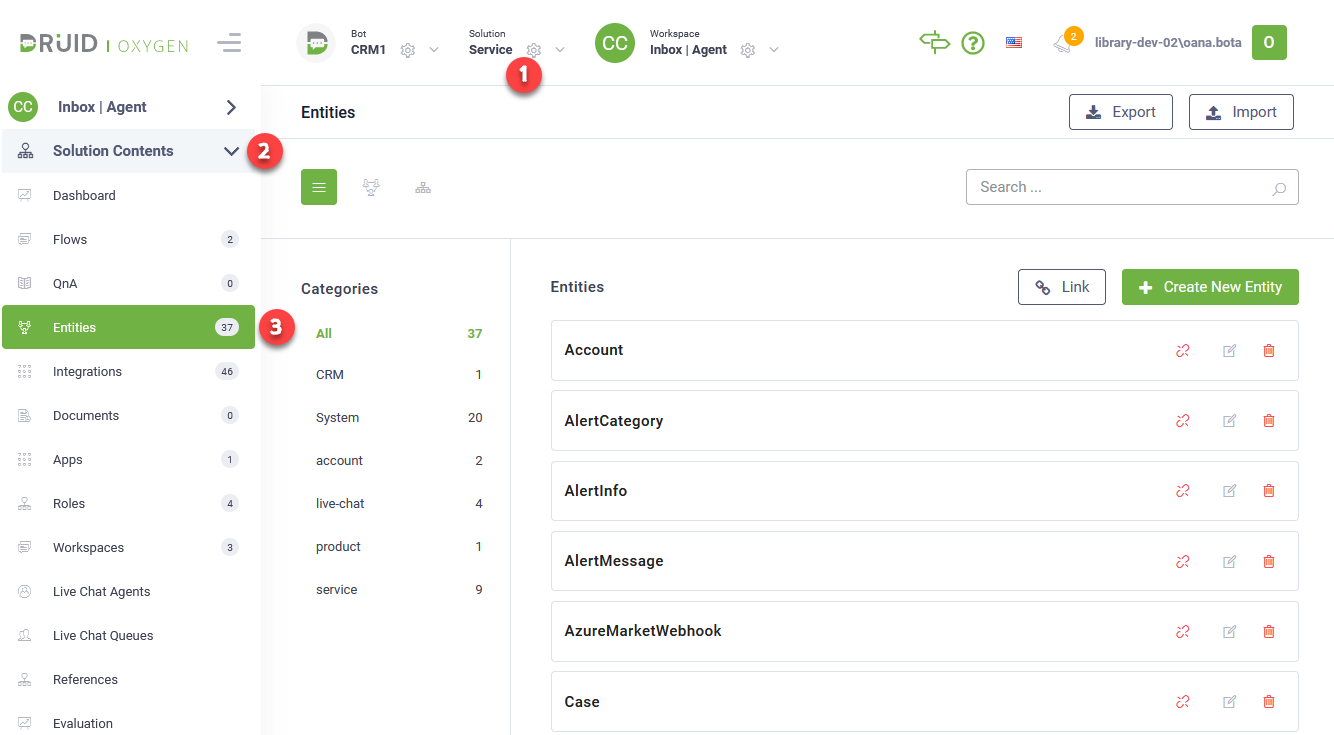
Task: Select the All category
Action: 399,333
